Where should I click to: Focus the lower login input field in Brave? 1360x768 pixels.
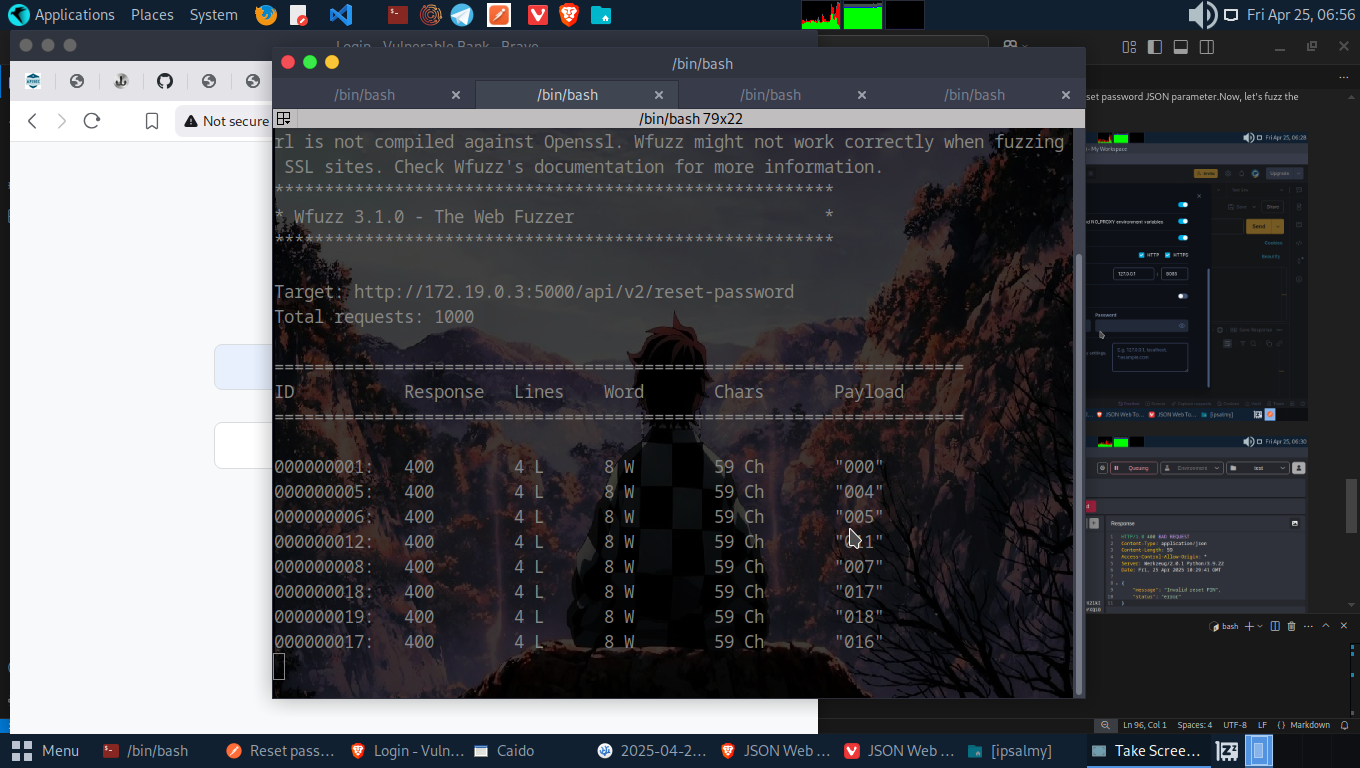(243, 446)
